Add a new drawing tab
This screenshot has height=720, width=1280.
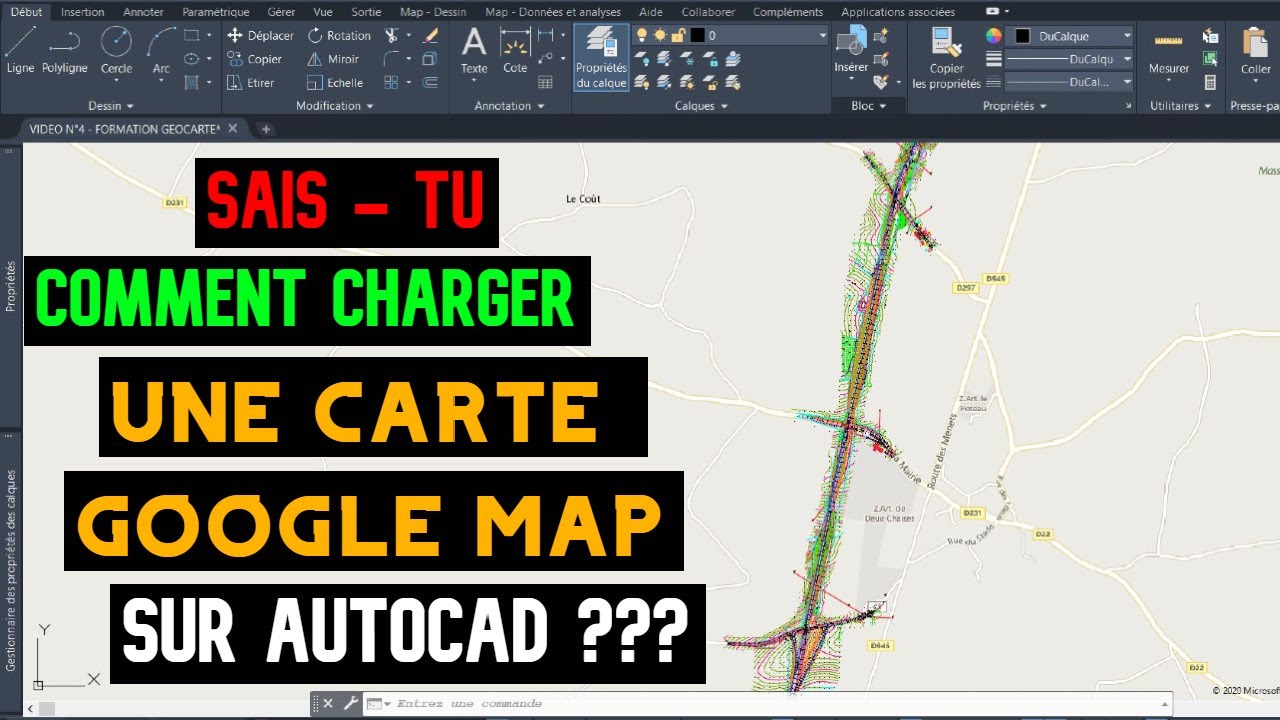click(x=265, y=129)
